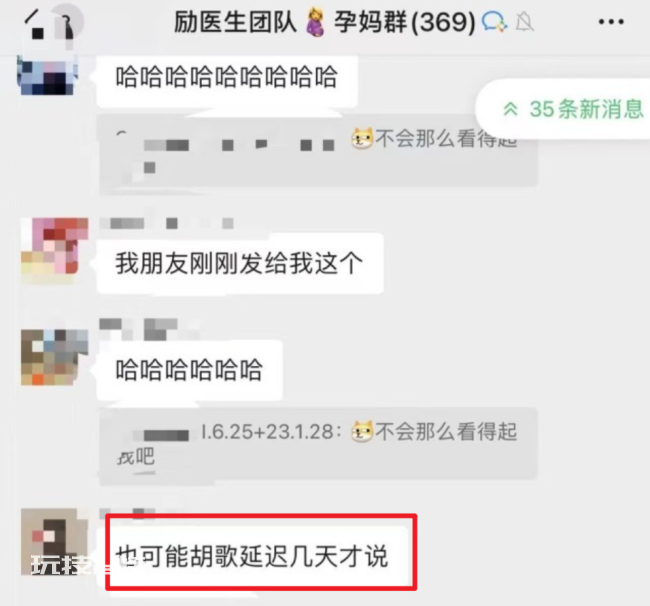Image resolution: width=650 pixels, height=606 pixels.
Task: Tap the 哈哈哈哈哈哈哈哈哈 message bubble at top
Action: (x=227, y=78)
